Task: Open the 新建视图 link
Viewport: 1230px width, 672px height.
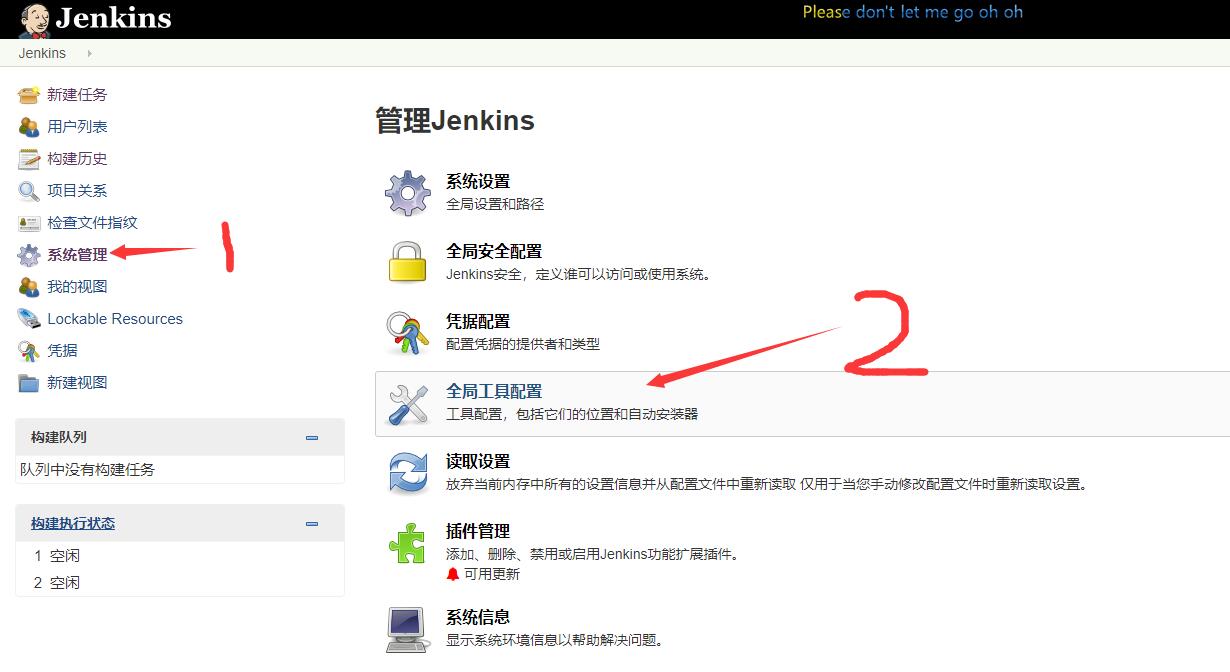Action: point(77,383)
